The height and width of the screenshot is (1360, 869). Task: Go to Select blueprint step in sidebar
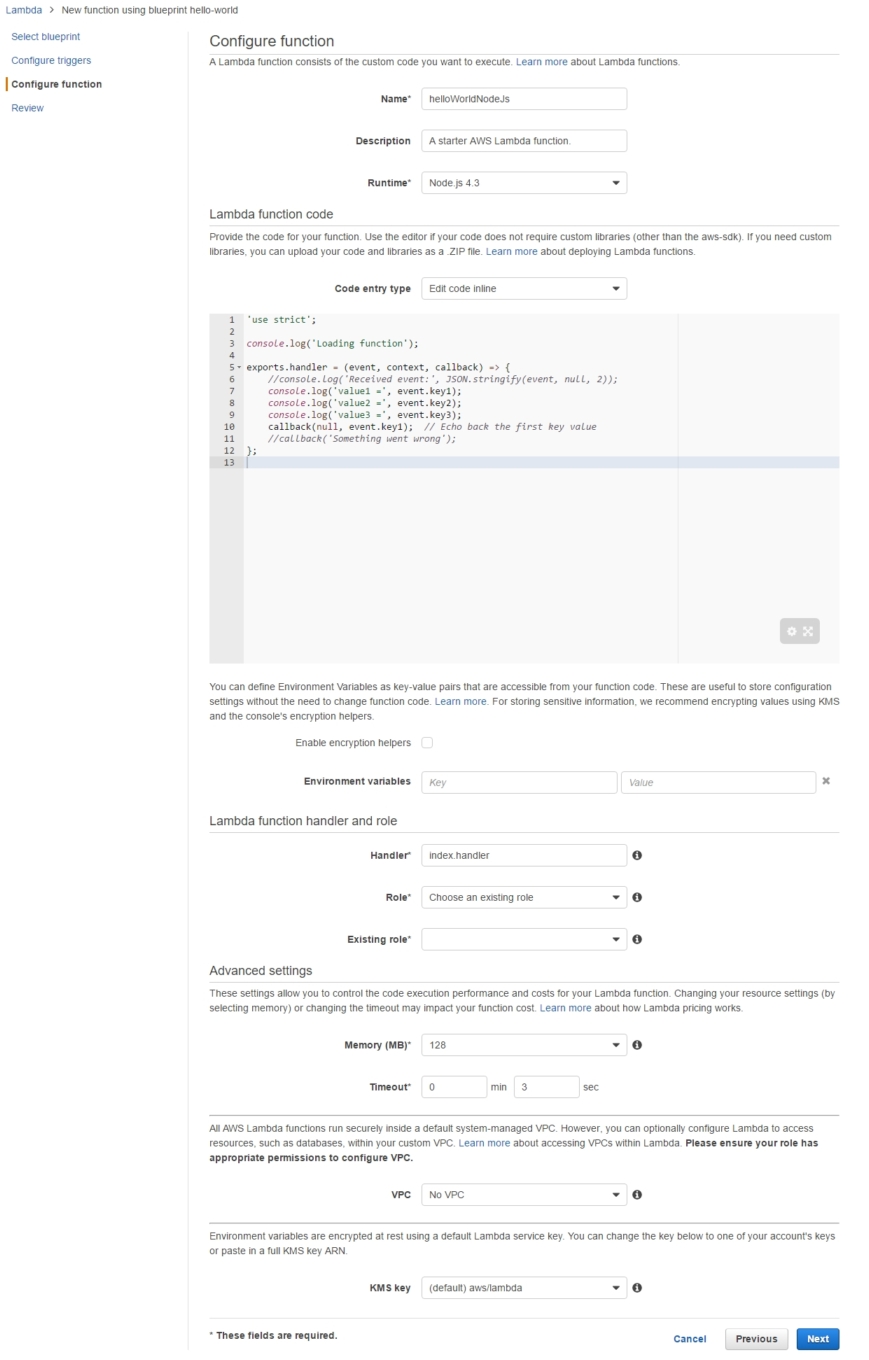(45, 37)
